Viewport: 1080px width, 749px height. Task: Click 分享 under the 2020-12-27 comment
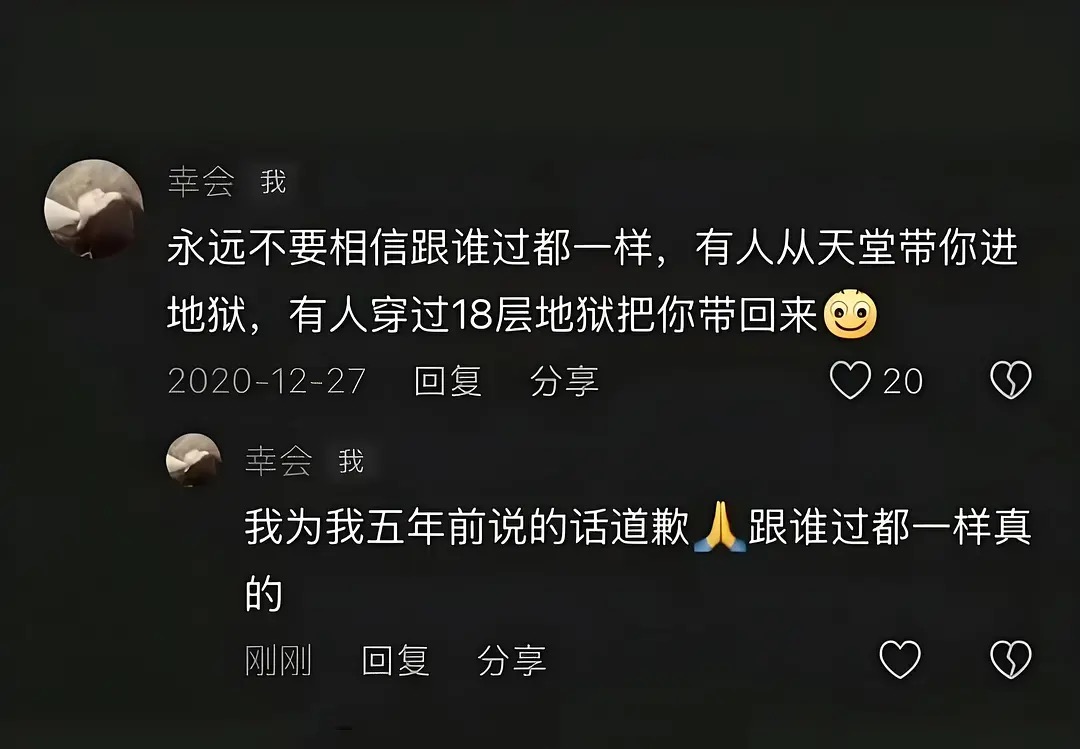(564, 381)
